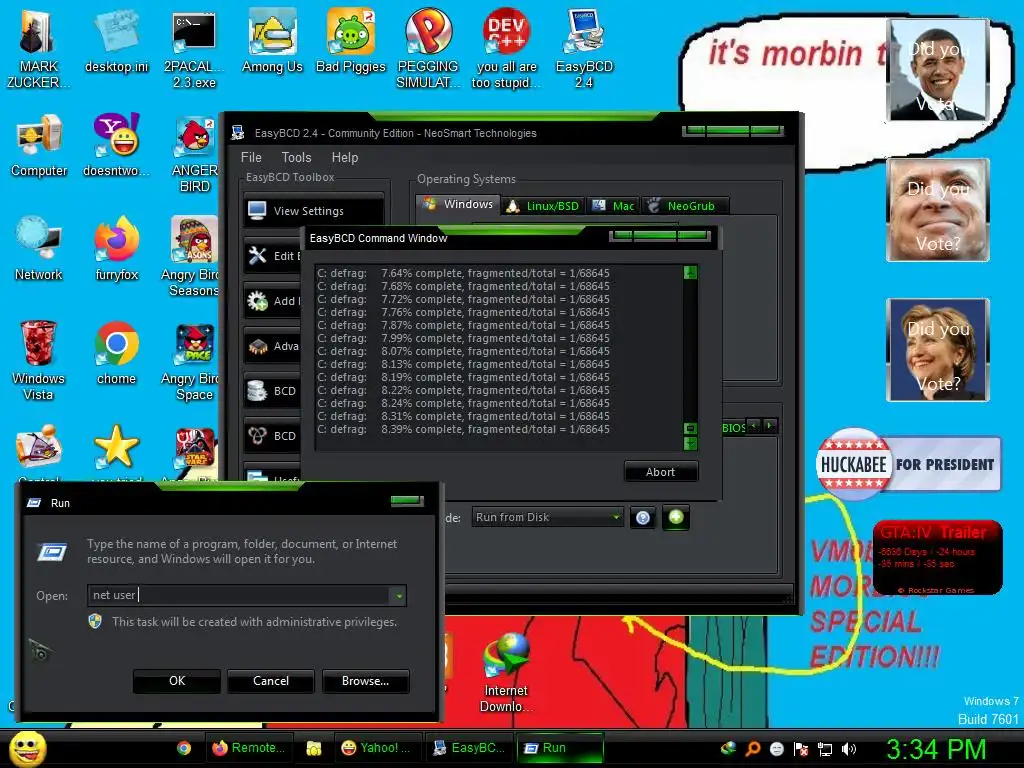
Task: Click the Remote... Firefox taskbar button
Action: click(249, 748)
